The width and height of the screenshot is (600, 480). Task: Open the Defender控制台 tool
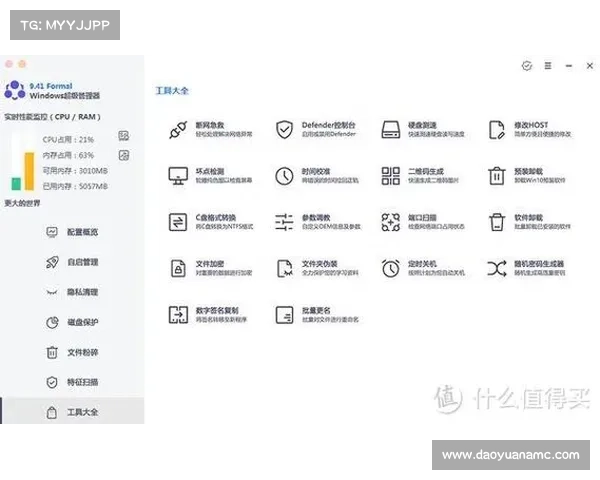tap(316, 129)
